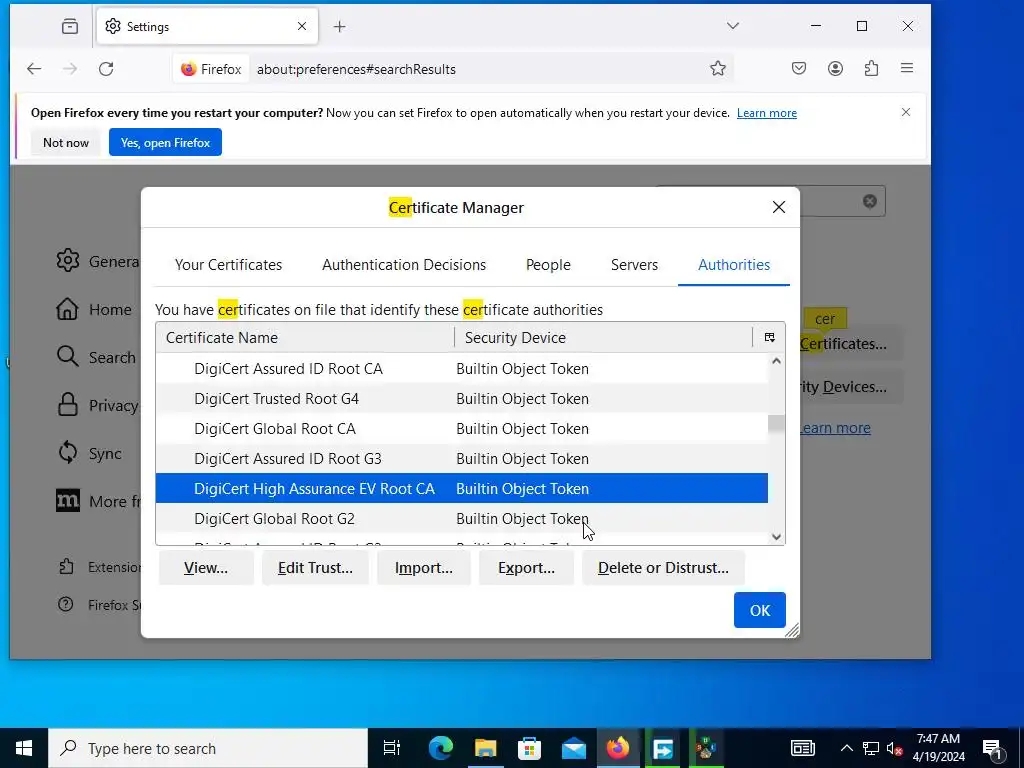Select DigiCert Assured ID Root CA row
Screen dimensions: 1024x768
(462, 368)
